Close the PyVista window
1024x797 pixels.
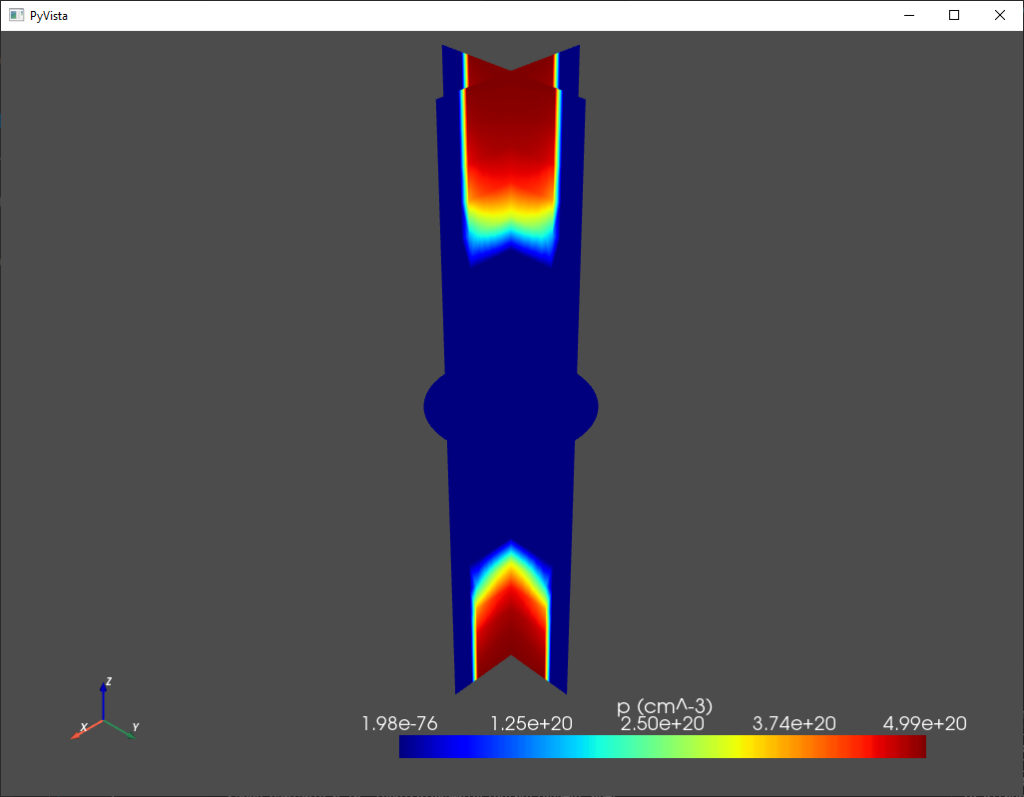[999, 15]
